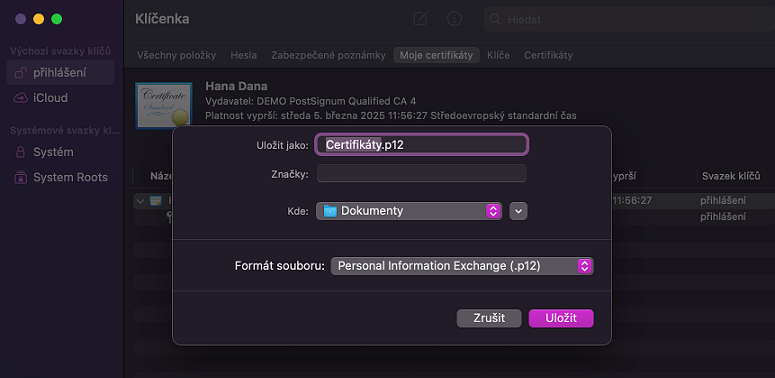Image resolution: width=775 pixels, height=378 pixels.
Task: Switch to the Hesla tab
Action: [x=244, y=55]
